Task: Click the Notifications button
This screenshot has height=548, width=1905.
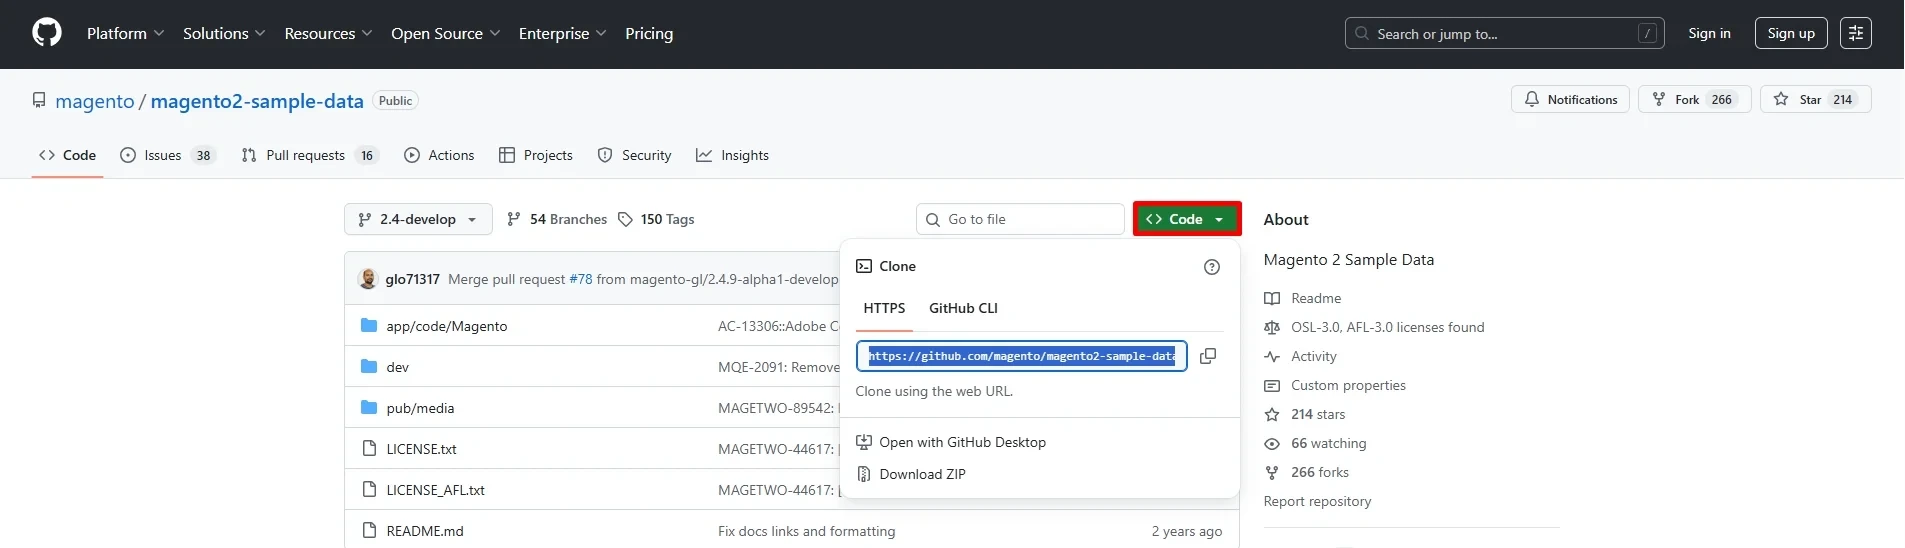Action: pyautogui.click(x=1570, y=99)
